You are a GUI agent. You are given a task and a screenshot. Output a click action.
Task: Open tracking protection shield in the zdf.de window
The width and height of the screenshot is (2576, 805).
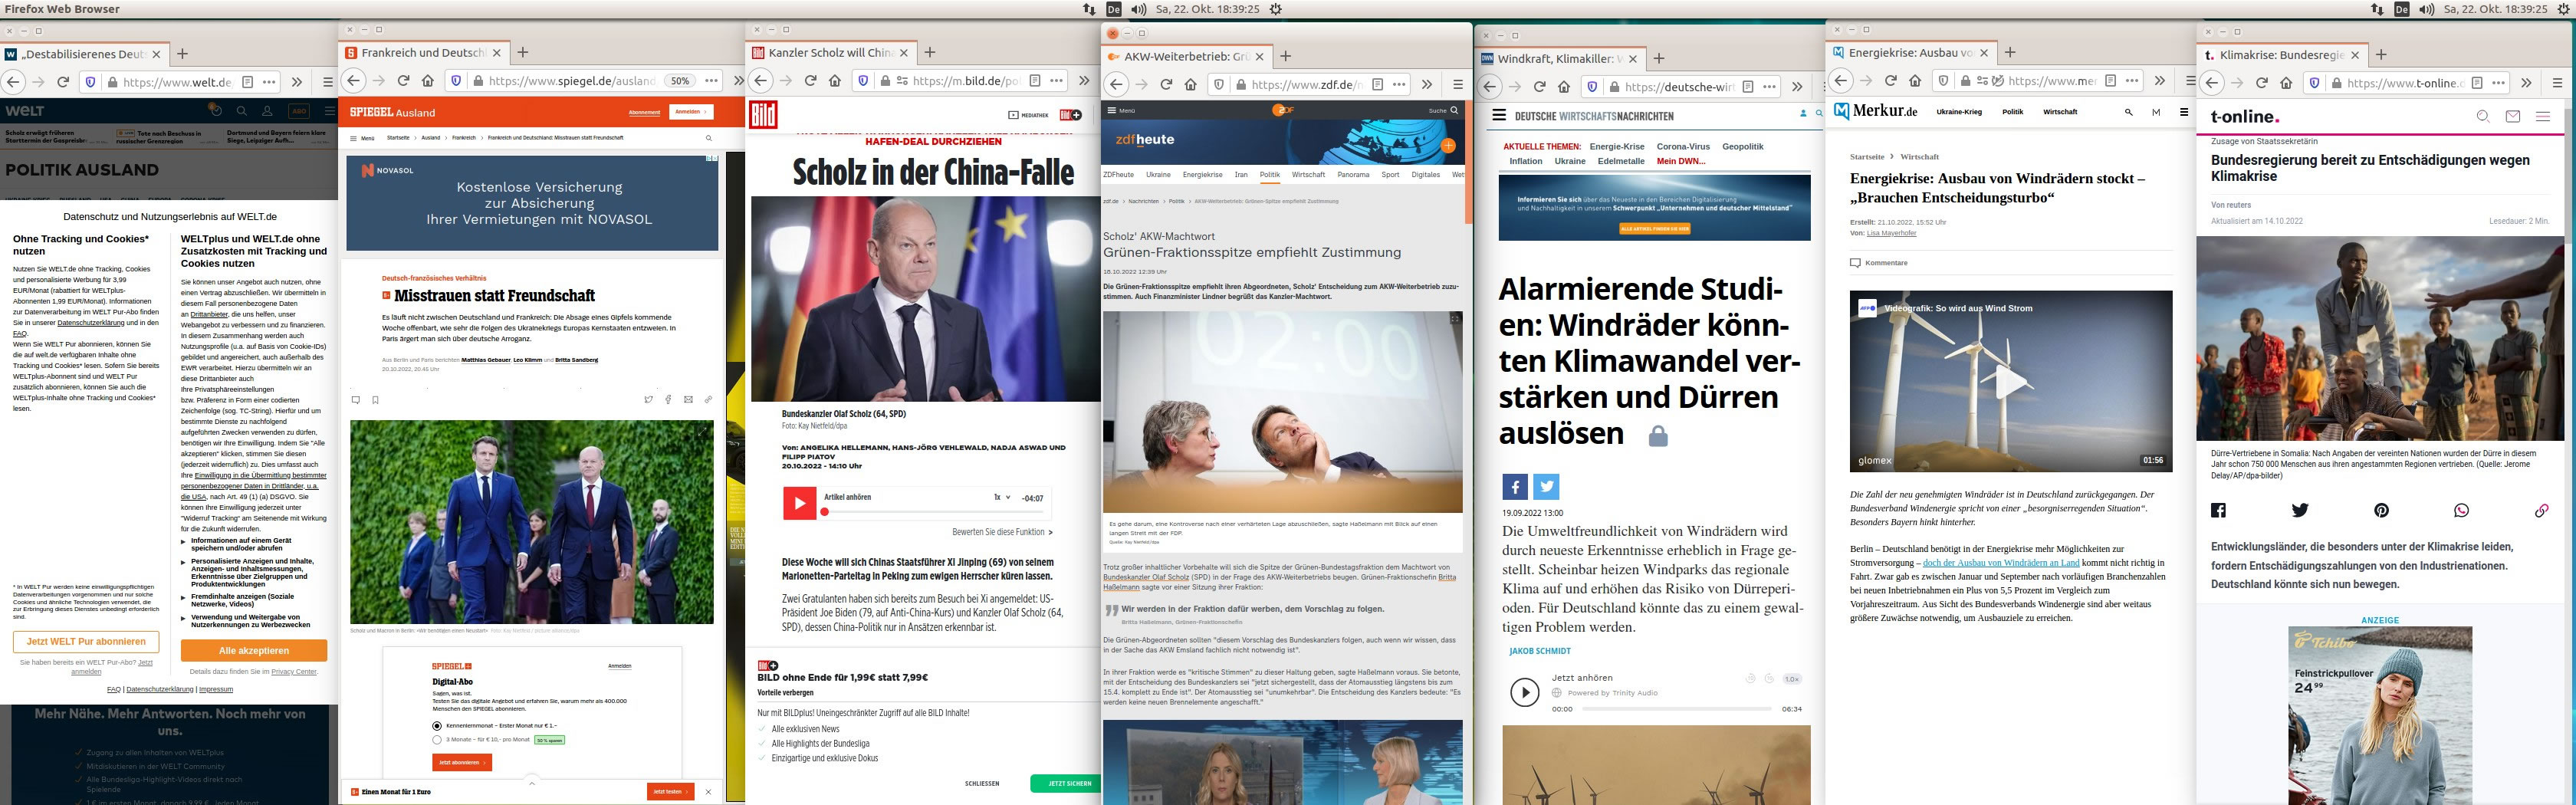pos(1218,85)
